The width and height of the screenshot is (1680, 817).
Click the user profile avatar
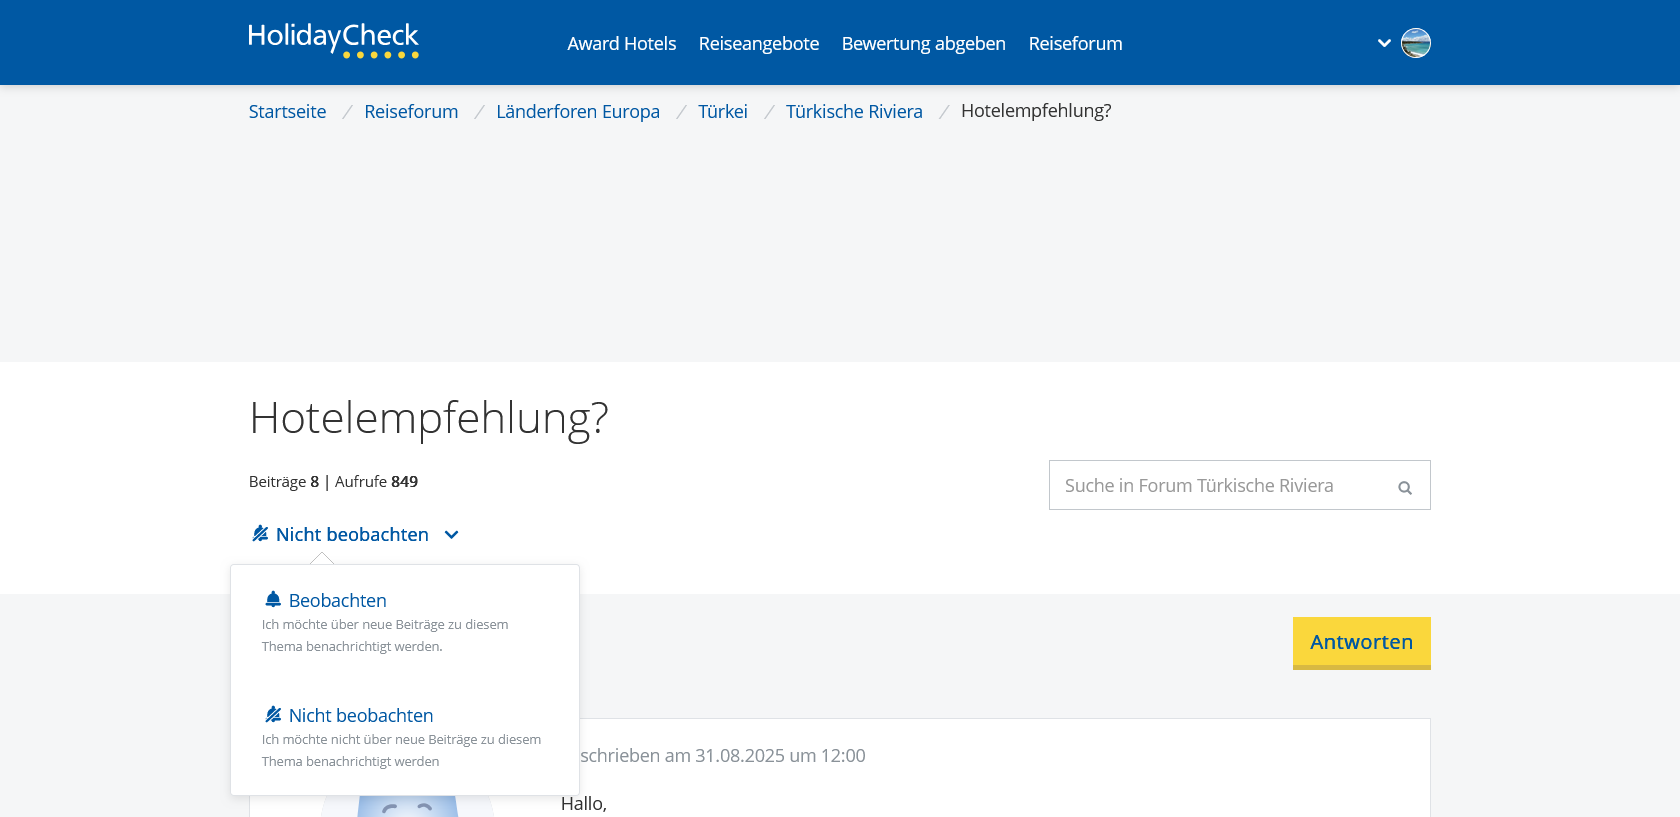1415,43
